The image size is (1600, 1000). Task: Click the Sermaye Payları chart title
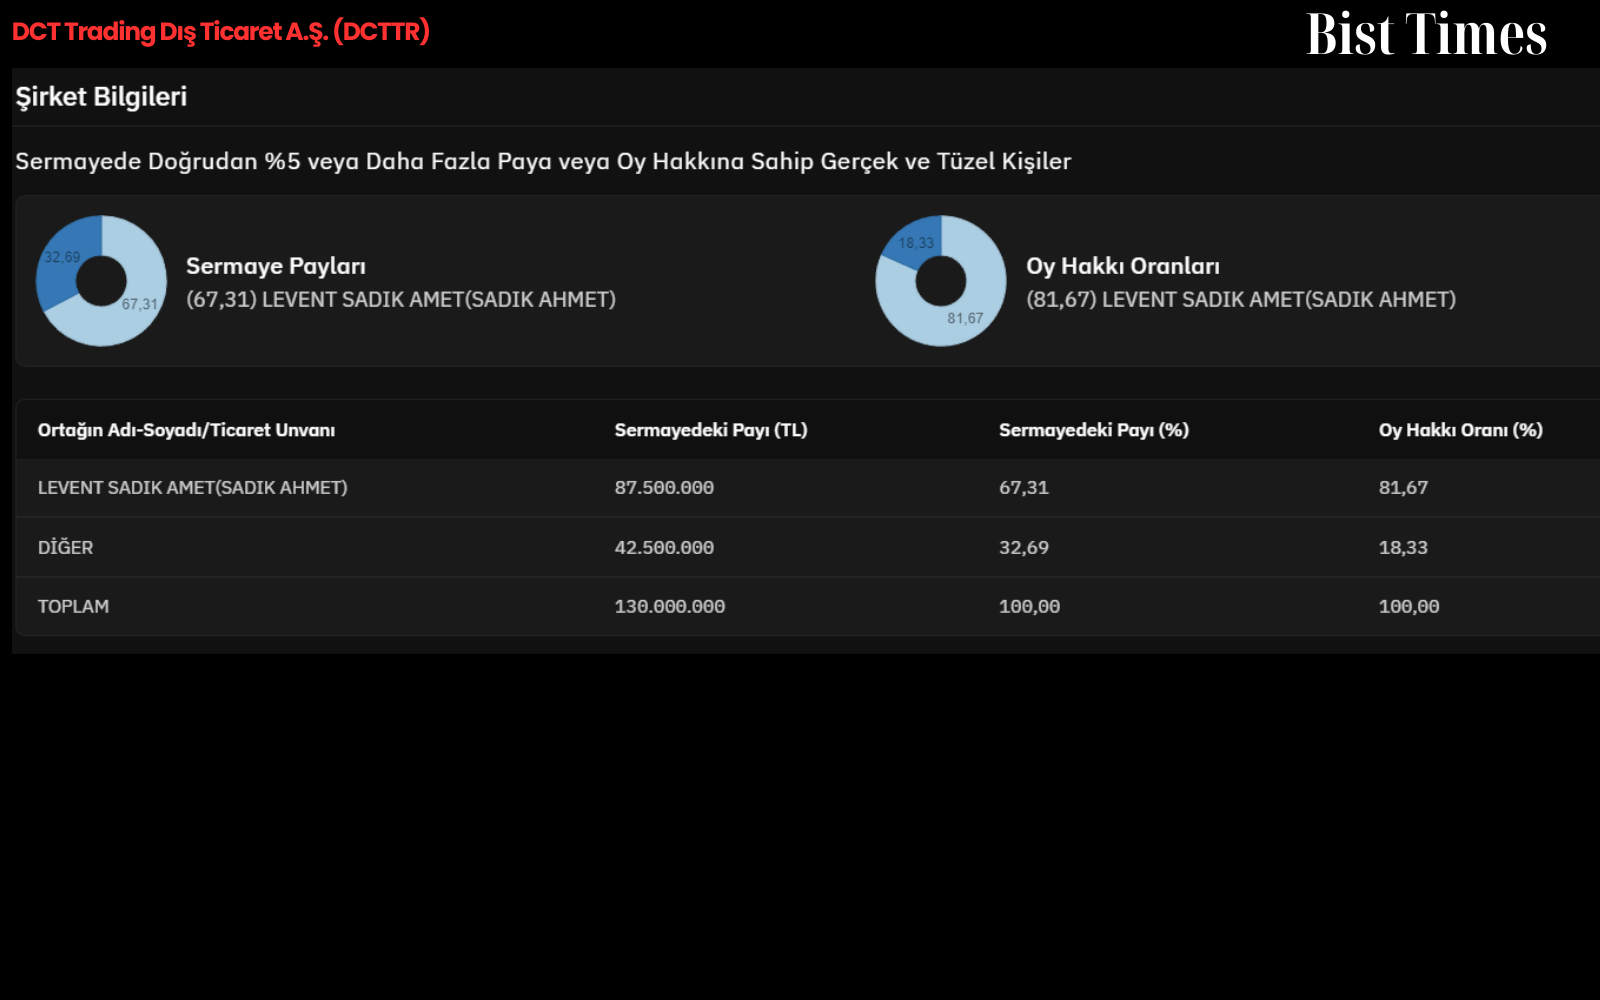276,266
